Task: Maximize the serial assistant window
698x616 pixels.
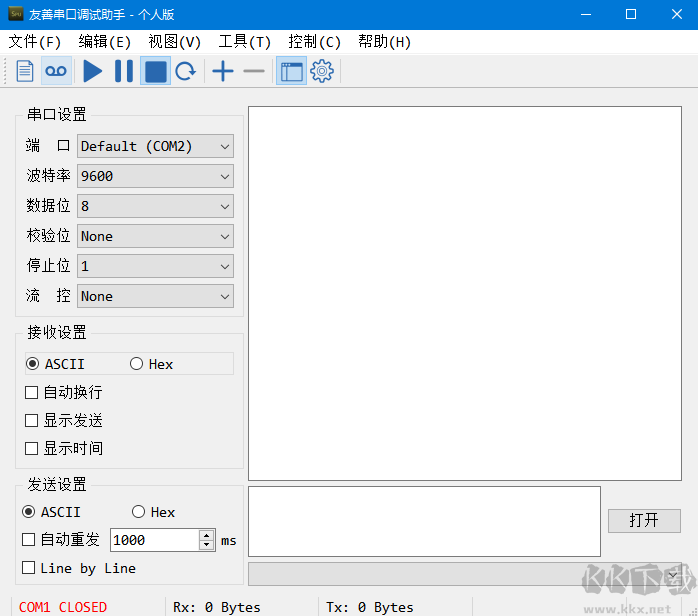Action: [631, 14]
